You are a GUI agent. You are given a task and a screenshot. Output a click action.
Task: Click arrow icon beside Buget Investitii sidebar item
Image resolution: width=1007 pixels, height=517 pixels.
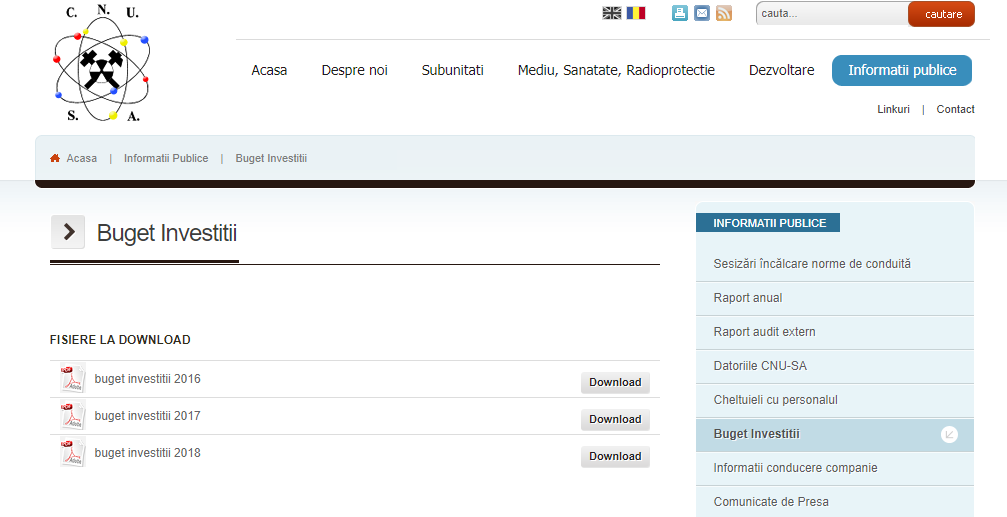click(949, 434)
